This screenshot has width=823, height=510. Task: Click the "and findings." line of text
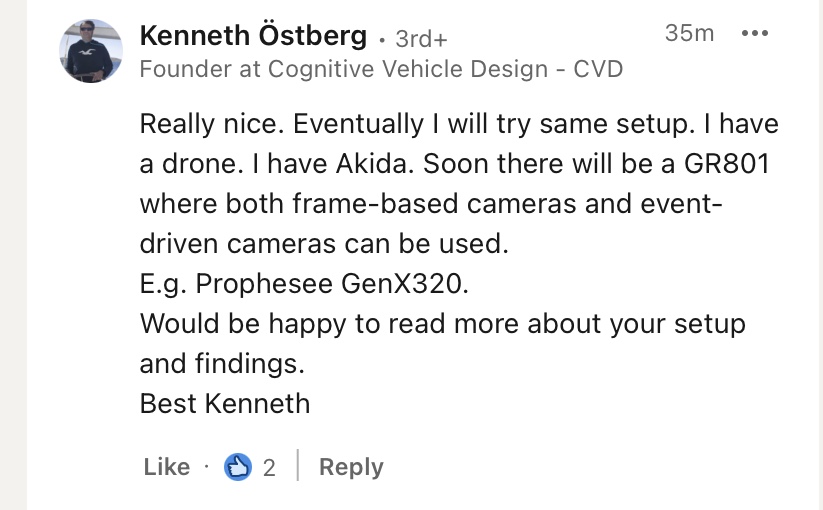click(221, 364)
